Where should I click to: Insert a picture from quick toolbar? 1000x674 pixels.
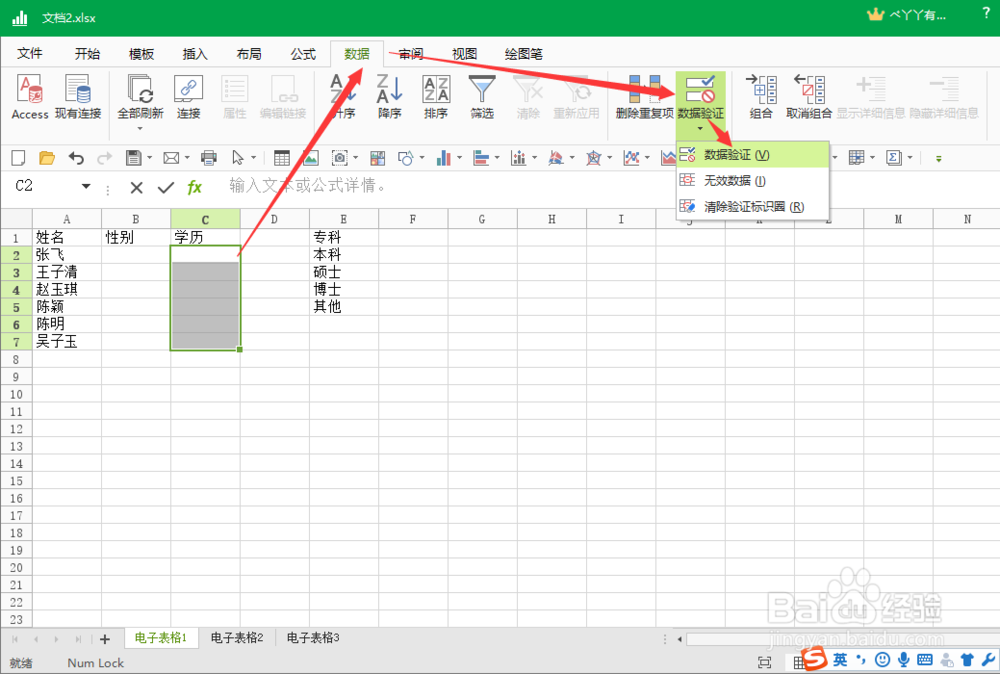click(x=311, y=158)
